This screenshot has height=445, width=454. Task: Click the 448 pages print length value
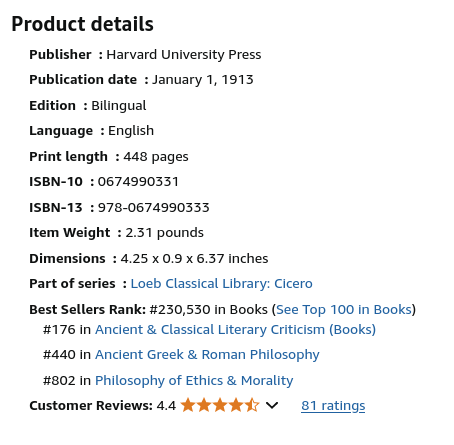pyautogui.click(x=156, y=157)
